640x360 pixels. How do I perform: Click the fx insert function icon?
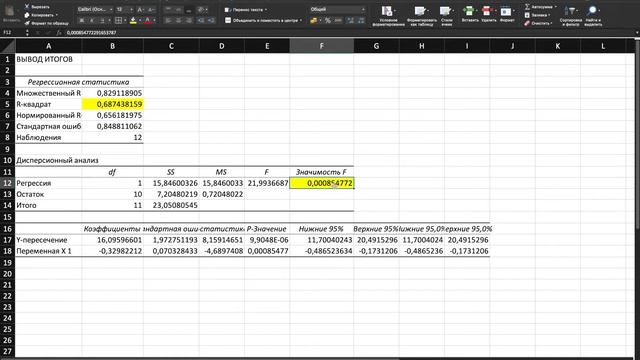[59, 33]
